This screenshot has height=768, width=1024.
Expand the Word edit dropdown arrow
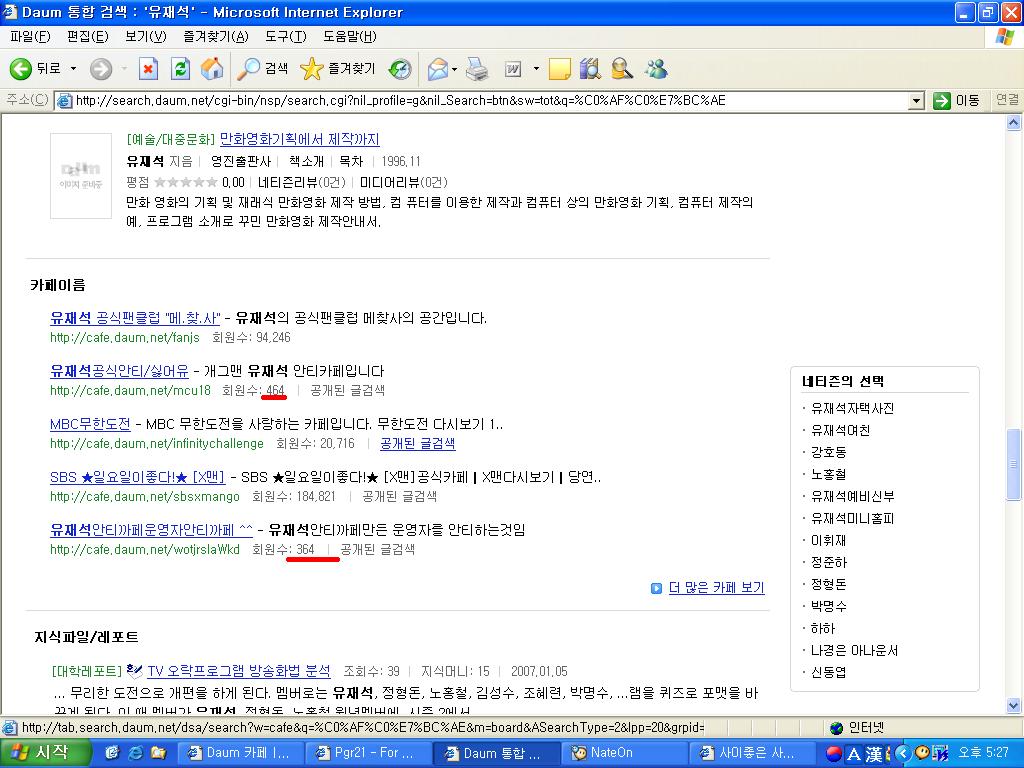pos(536,69)
